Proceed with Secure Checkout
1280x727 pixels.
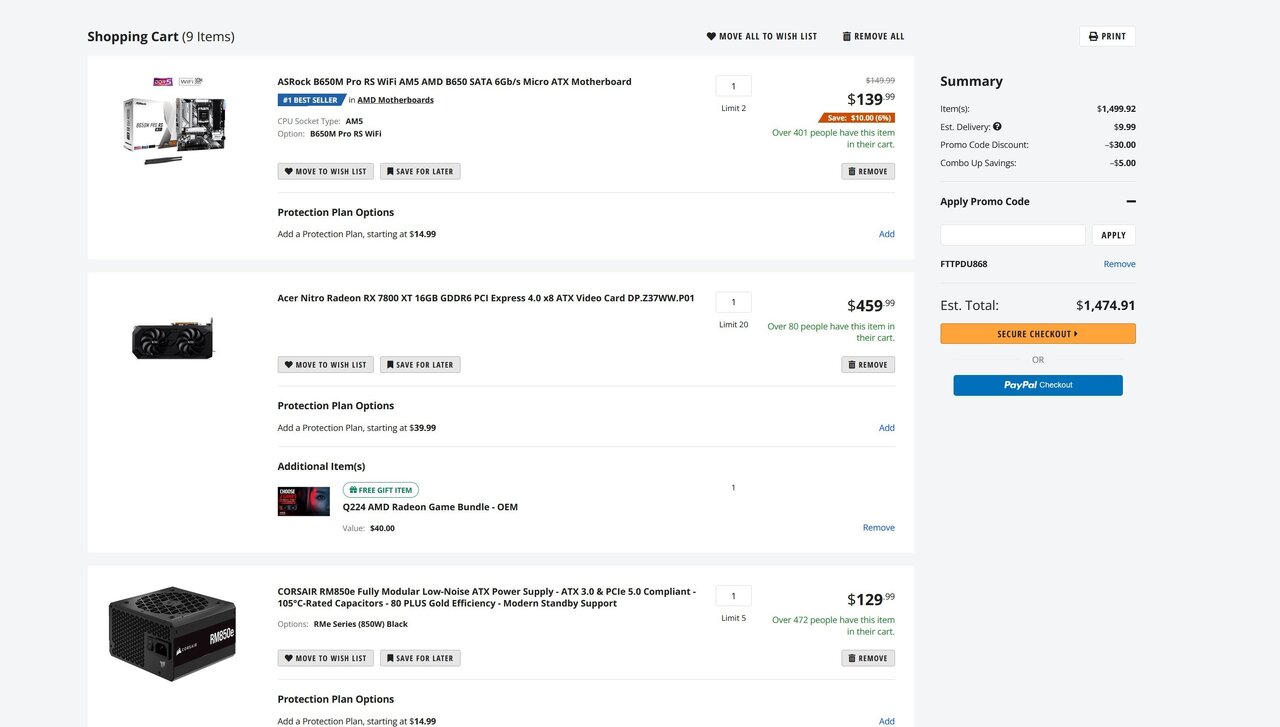(1037, 334)
